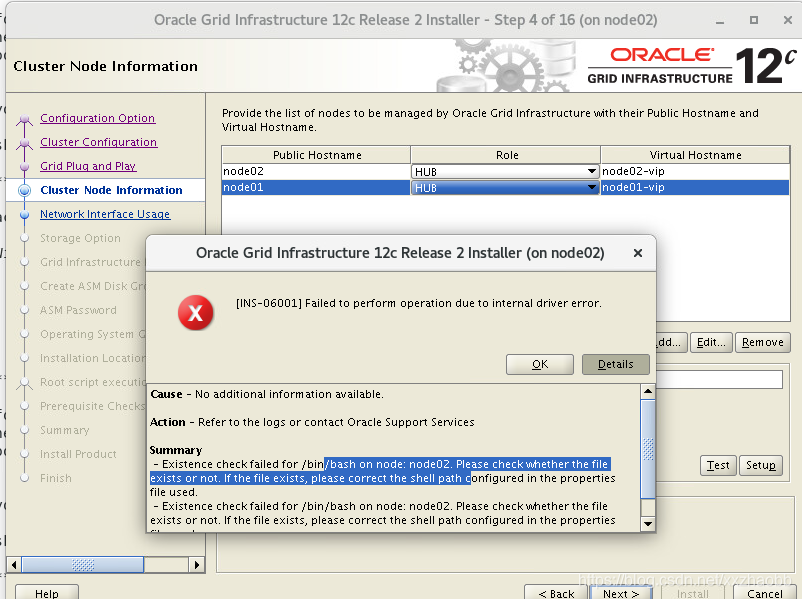Click the Summary step in sidebar
The width and height of the screenshot is (802, 599).
(64, 430)
